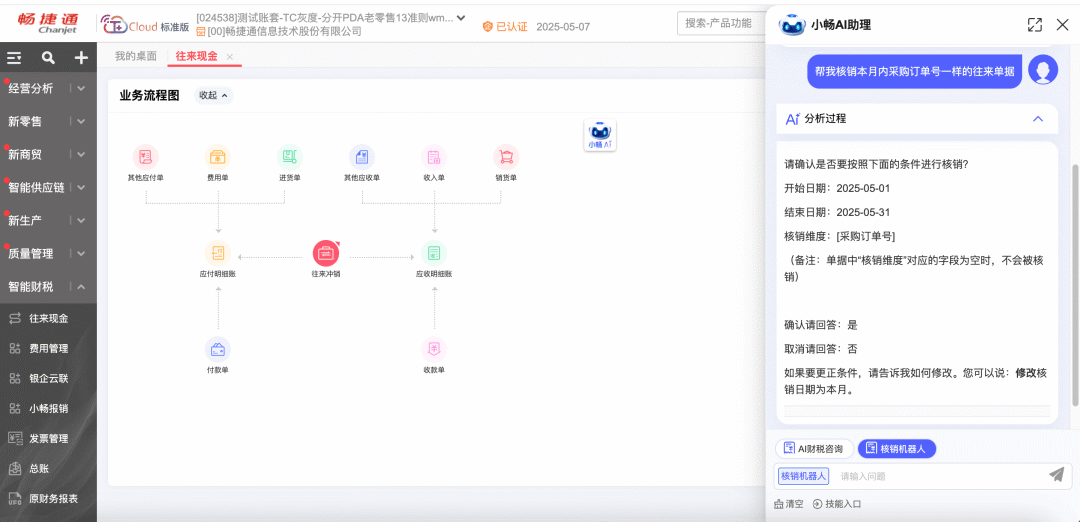Open 费用管理 in the sidebar menu
Viewport: 1080px width, 522px height.
49,348
